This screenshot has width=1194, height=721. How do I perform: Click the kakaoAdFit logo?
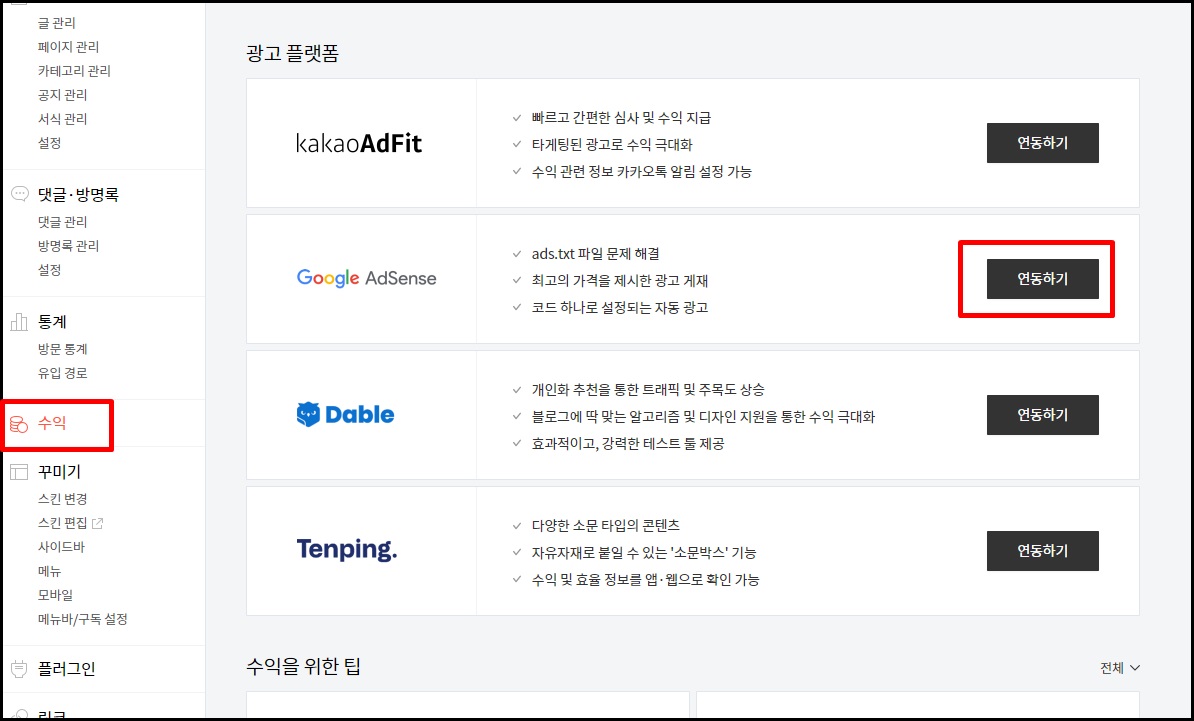point(362,142)
